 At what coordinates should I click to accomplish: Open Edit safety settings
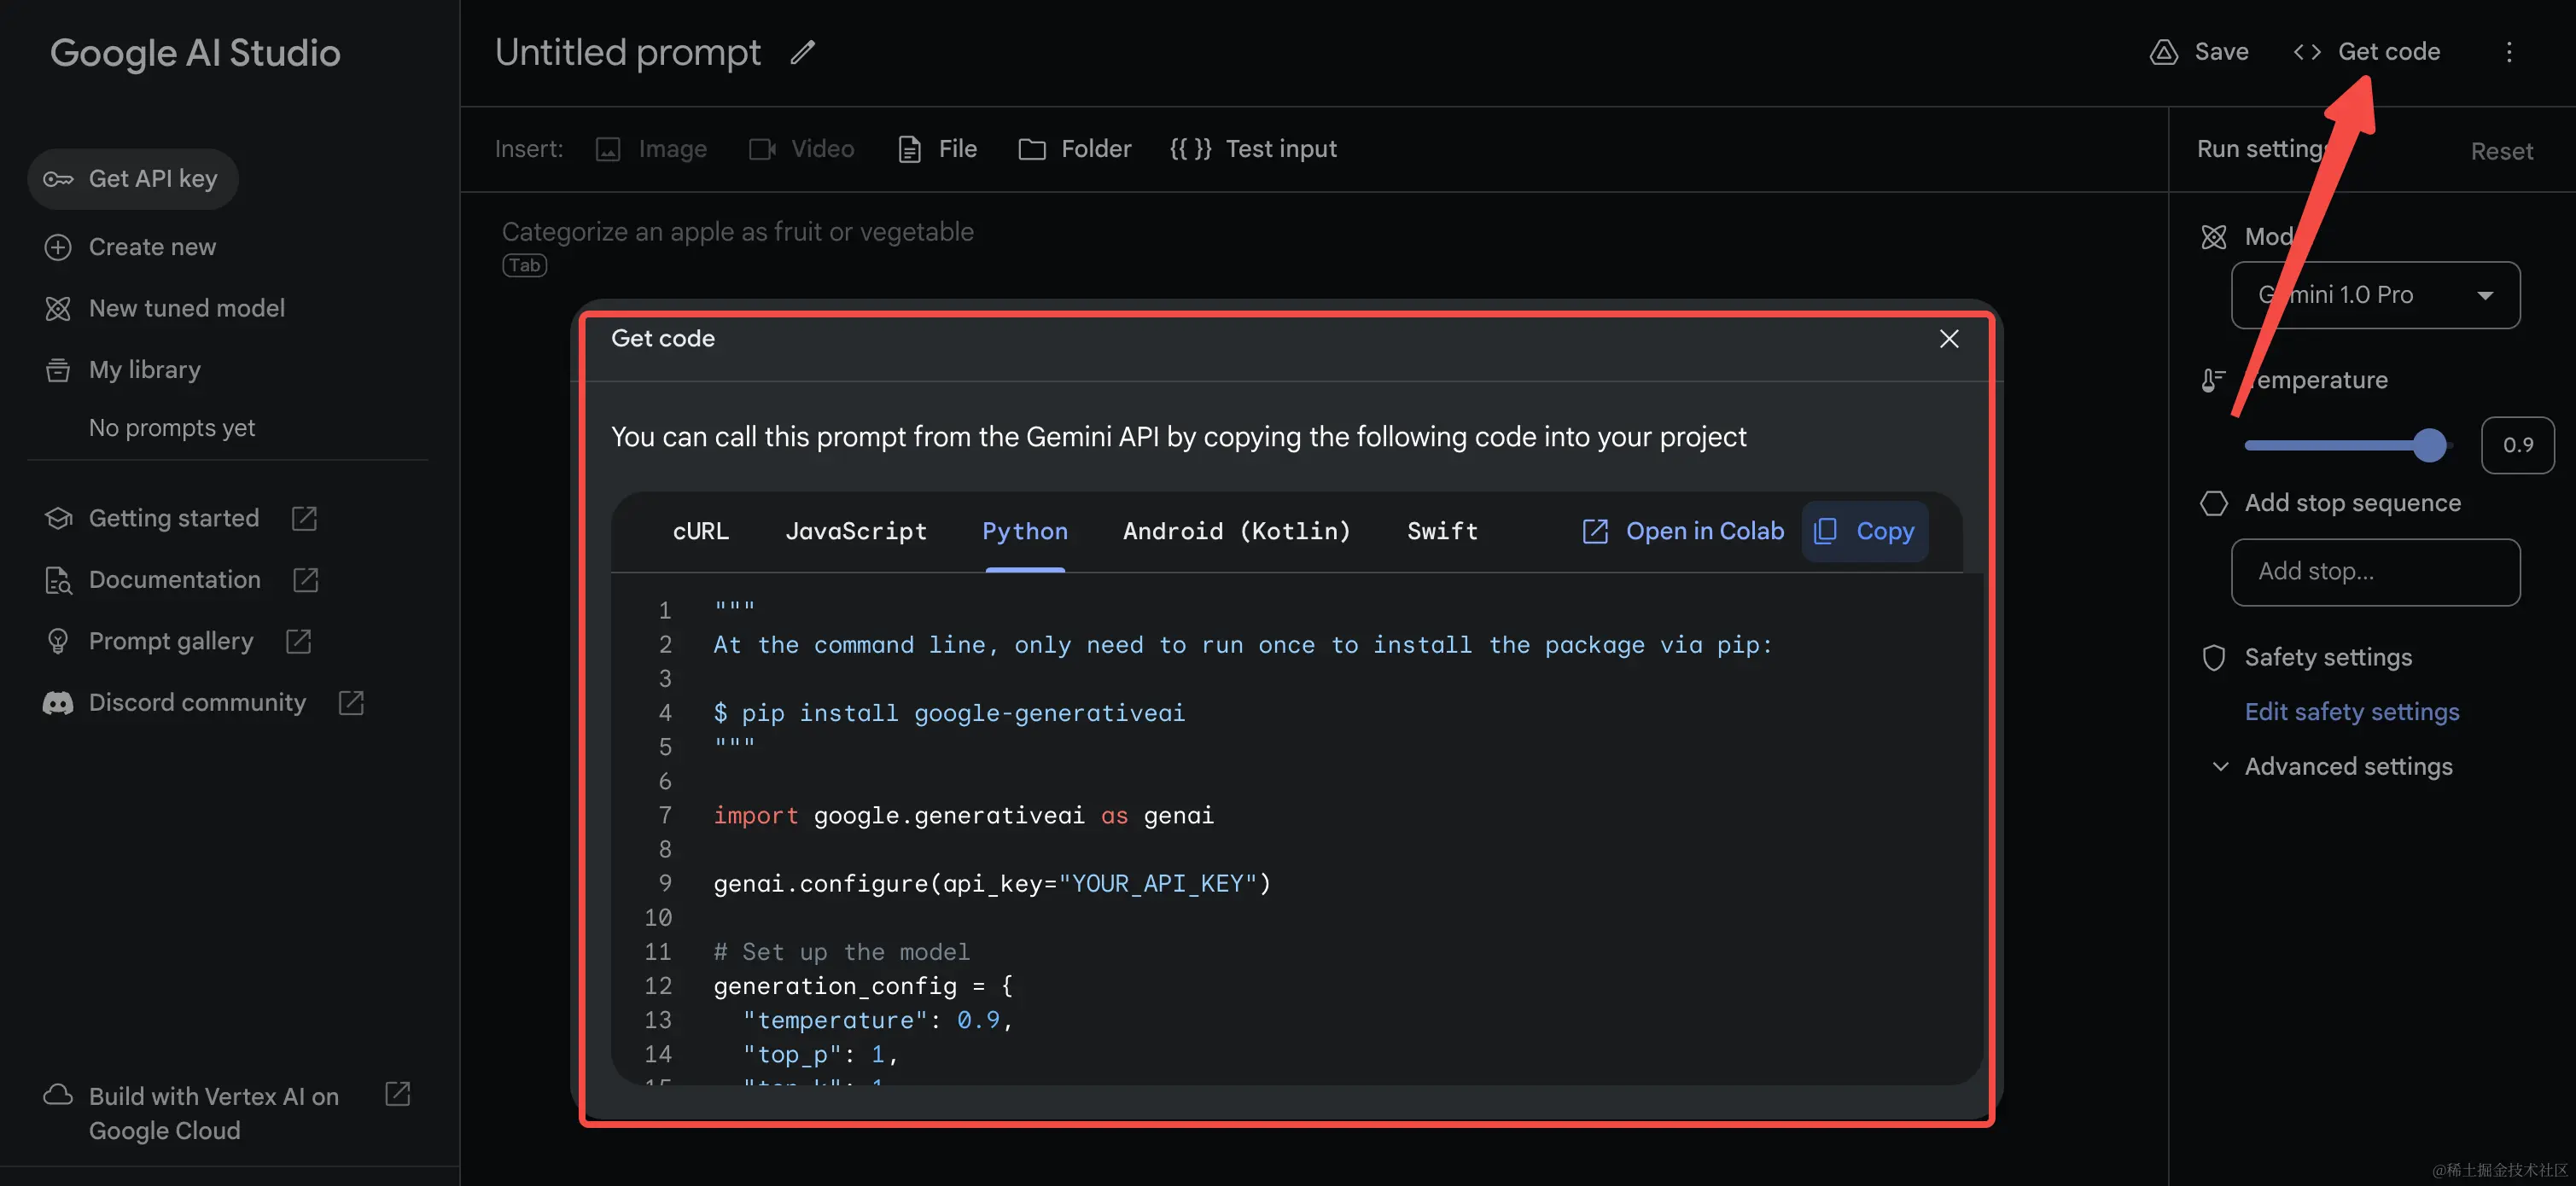pyautogui.click(x=2352, y=711)
